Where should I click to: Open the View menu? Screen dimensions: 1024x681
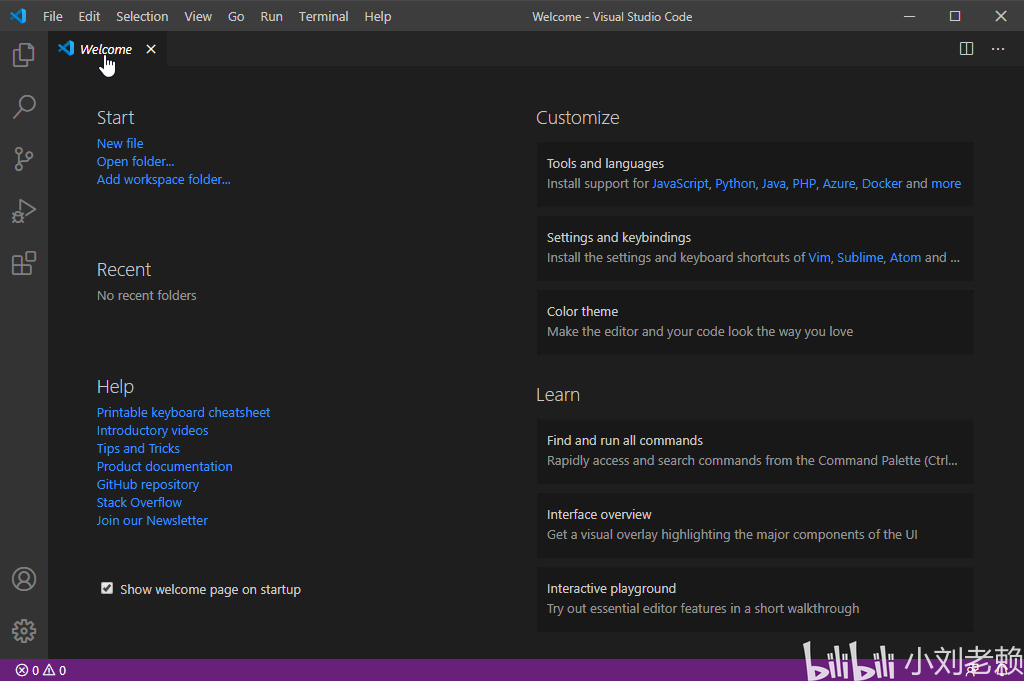198,16
